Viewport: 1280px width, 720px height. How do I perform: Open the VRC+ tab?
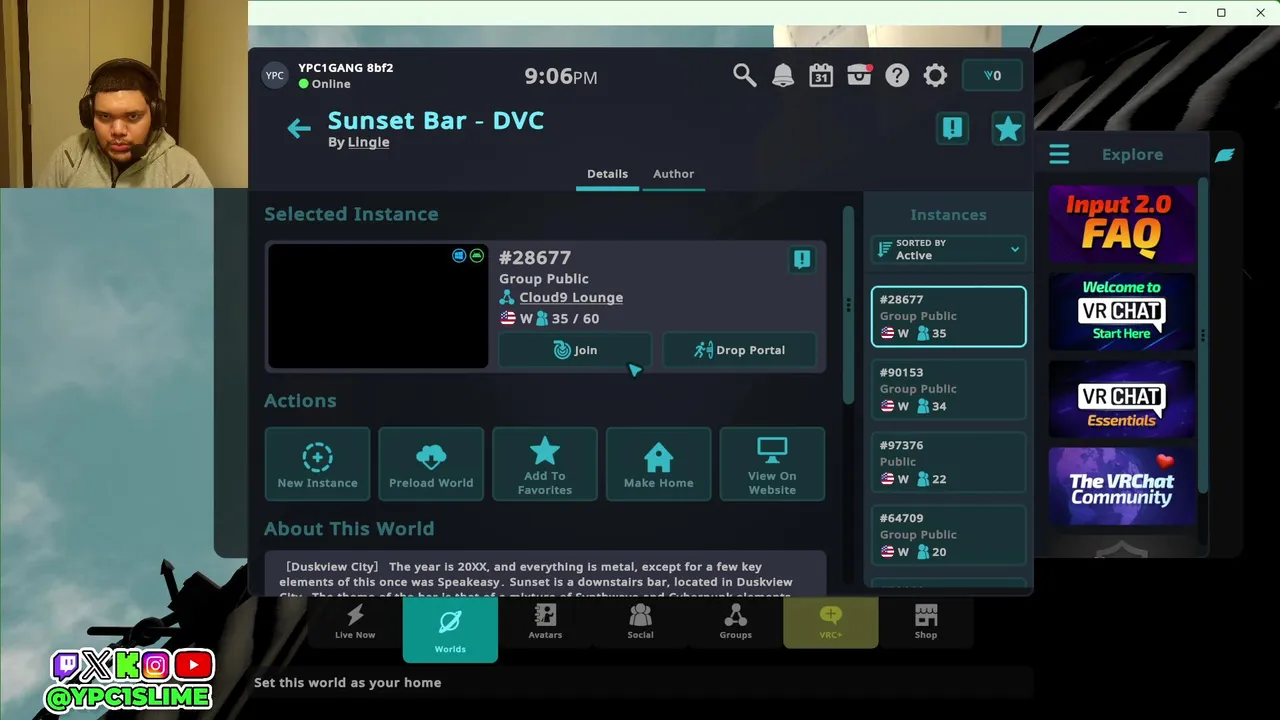(830, 622)
